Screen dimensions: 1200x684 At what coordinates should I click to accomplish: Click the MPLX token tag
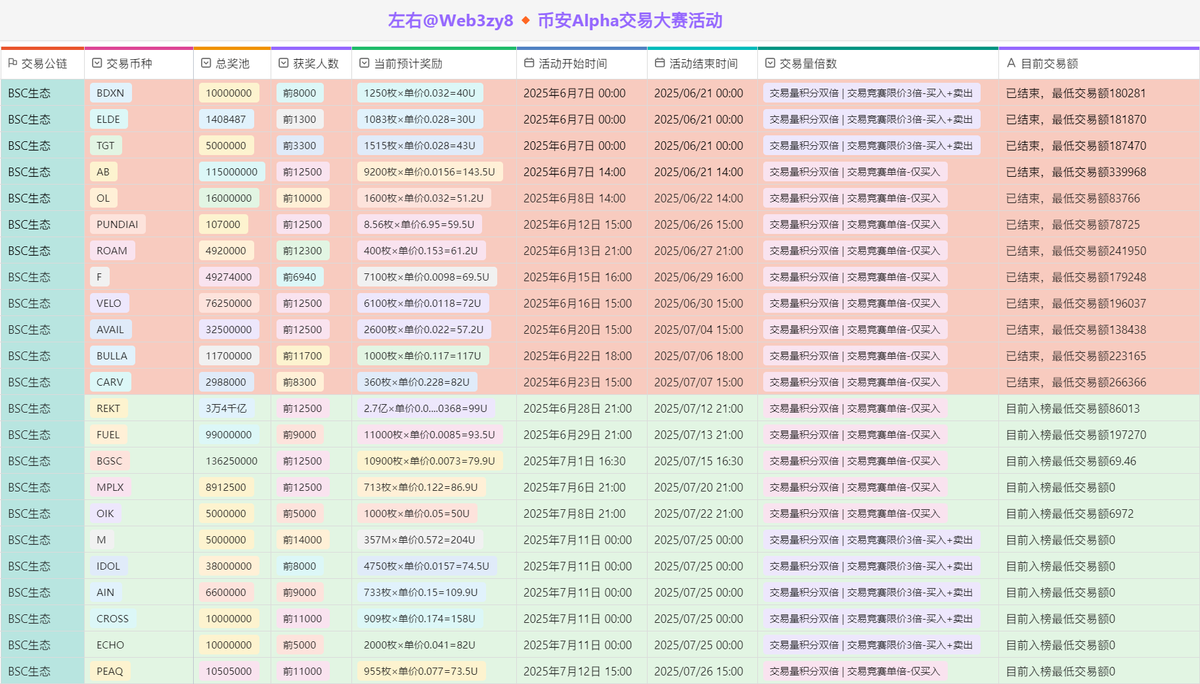[x=110, y=487]
